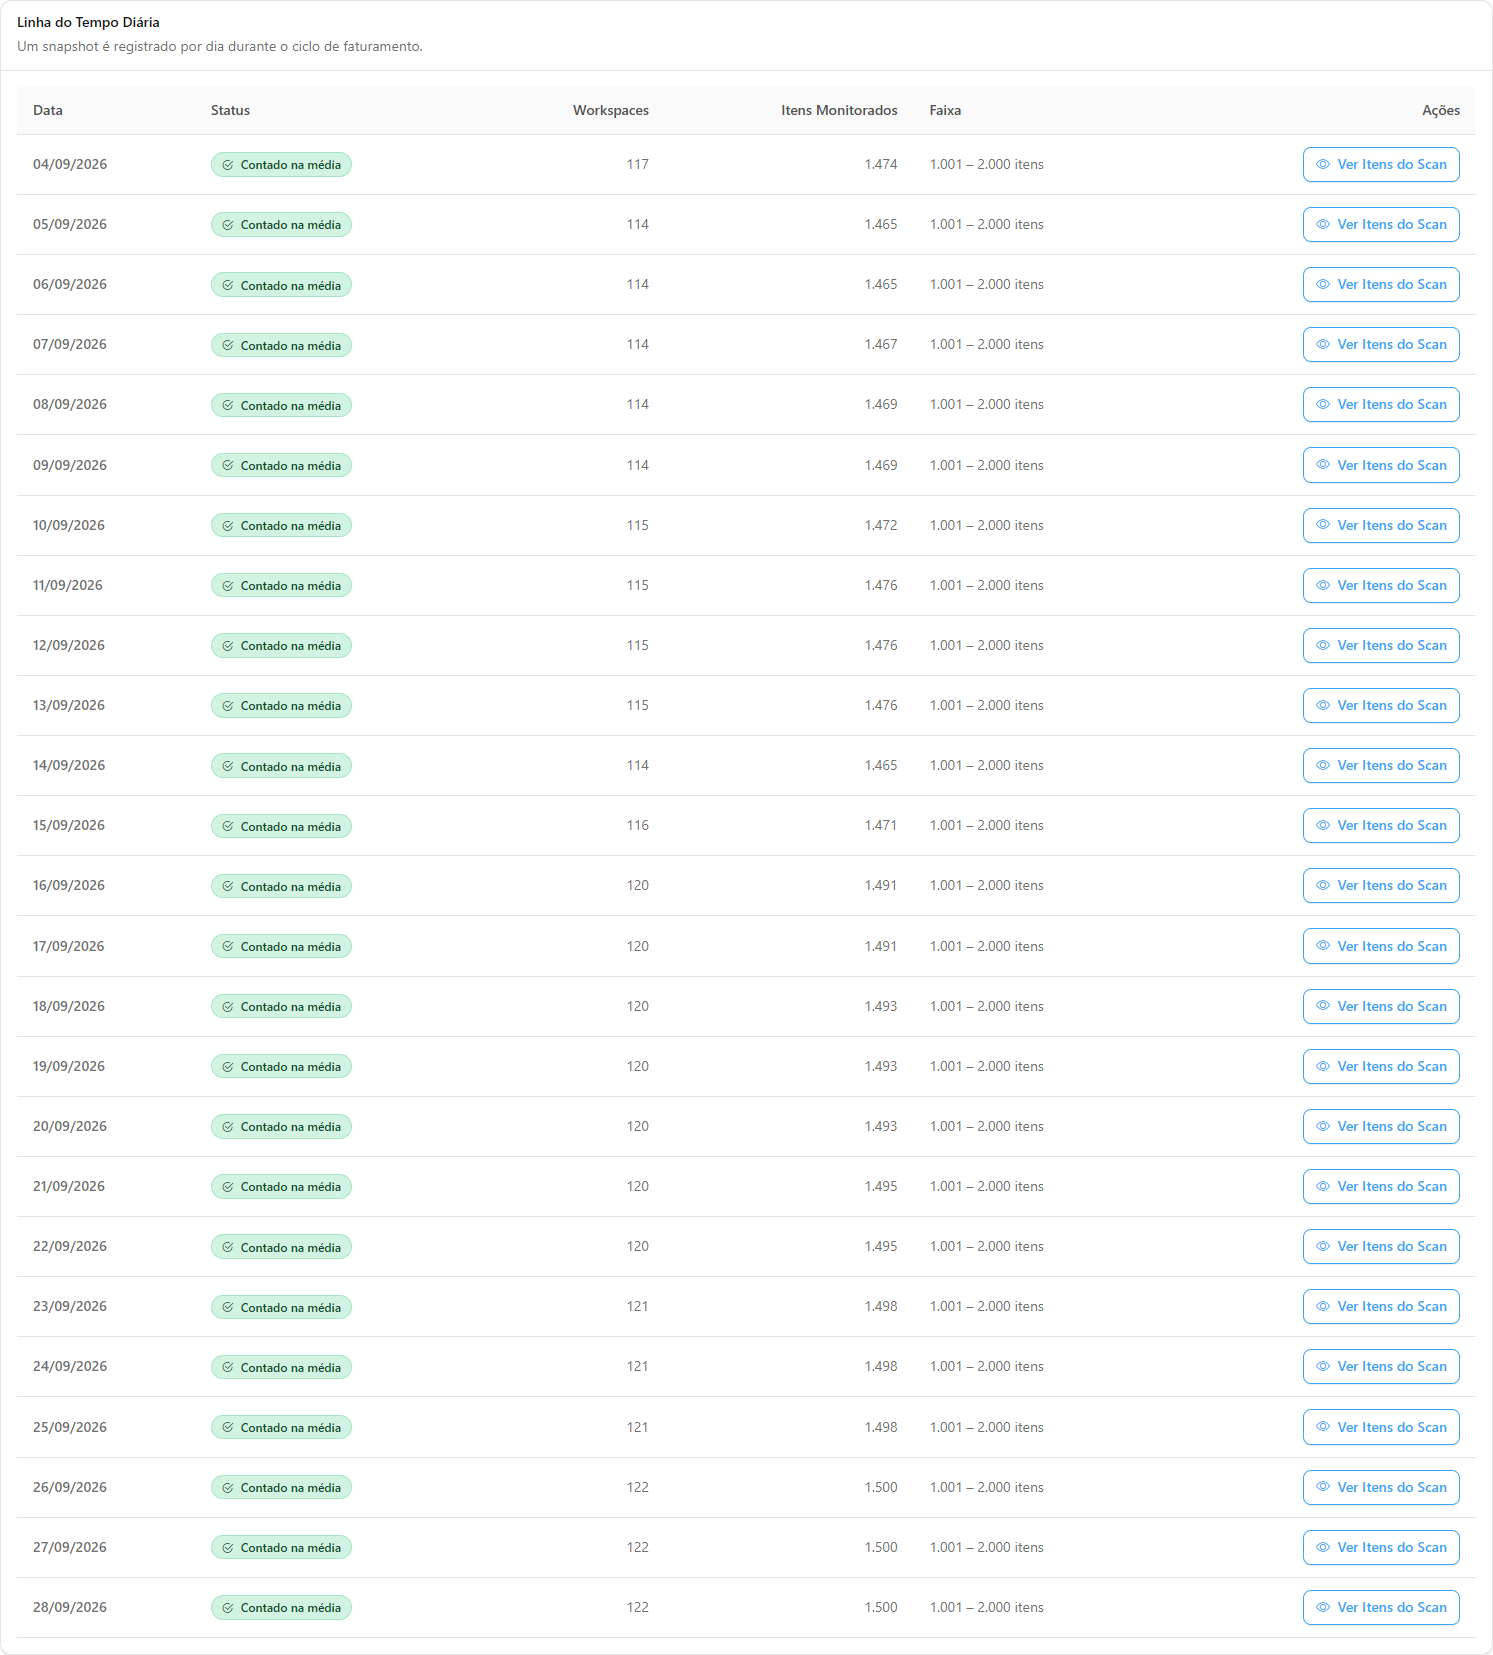This screenshot has width=1493, height=1655.
Task: Click the eye icon in the 06/09/2026 row
Action: 1323,284
